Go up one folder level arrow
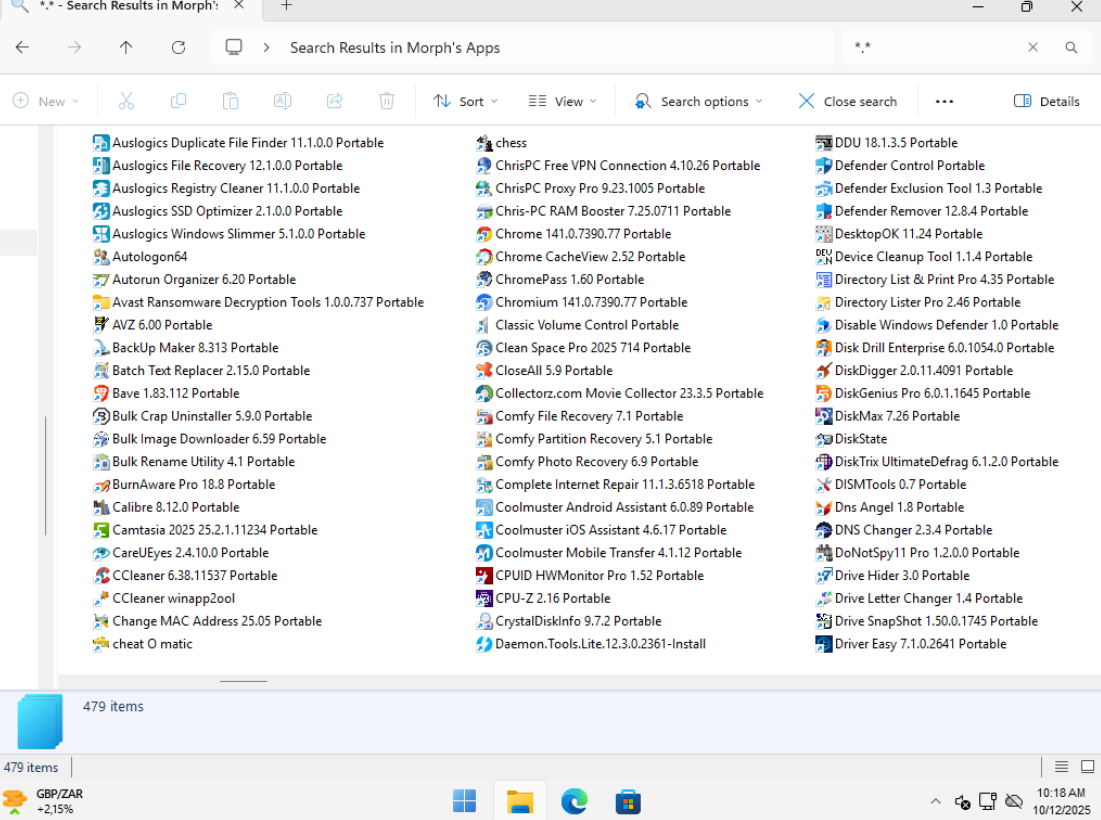This screenshot has width=1101, height=820. click(126, 47)
